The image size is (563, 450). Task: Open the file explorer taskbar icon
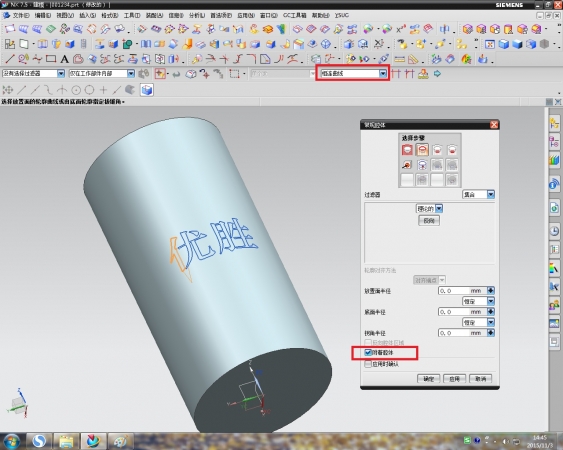[x=66, y=441]
